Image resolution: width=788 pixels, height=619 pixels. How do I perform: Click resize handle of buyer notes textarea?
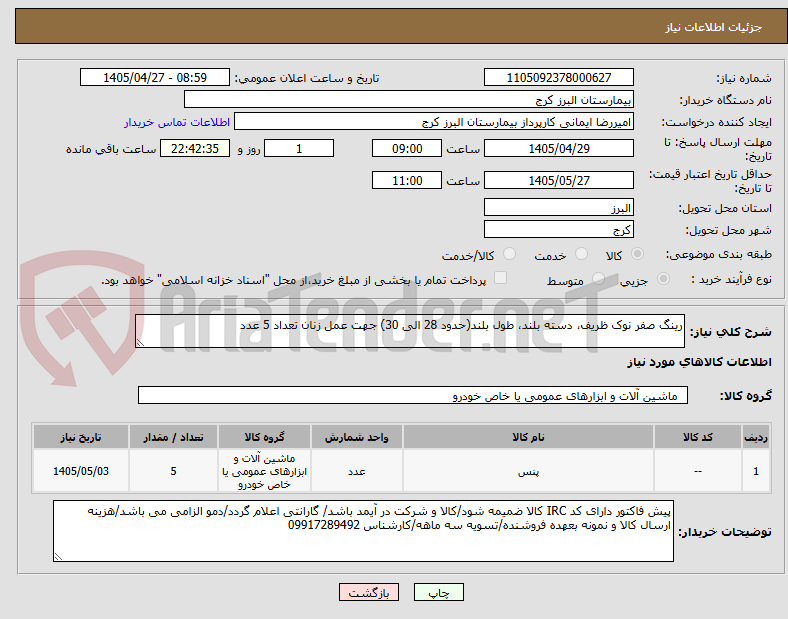pyautogui.click(x=58, y=557)
